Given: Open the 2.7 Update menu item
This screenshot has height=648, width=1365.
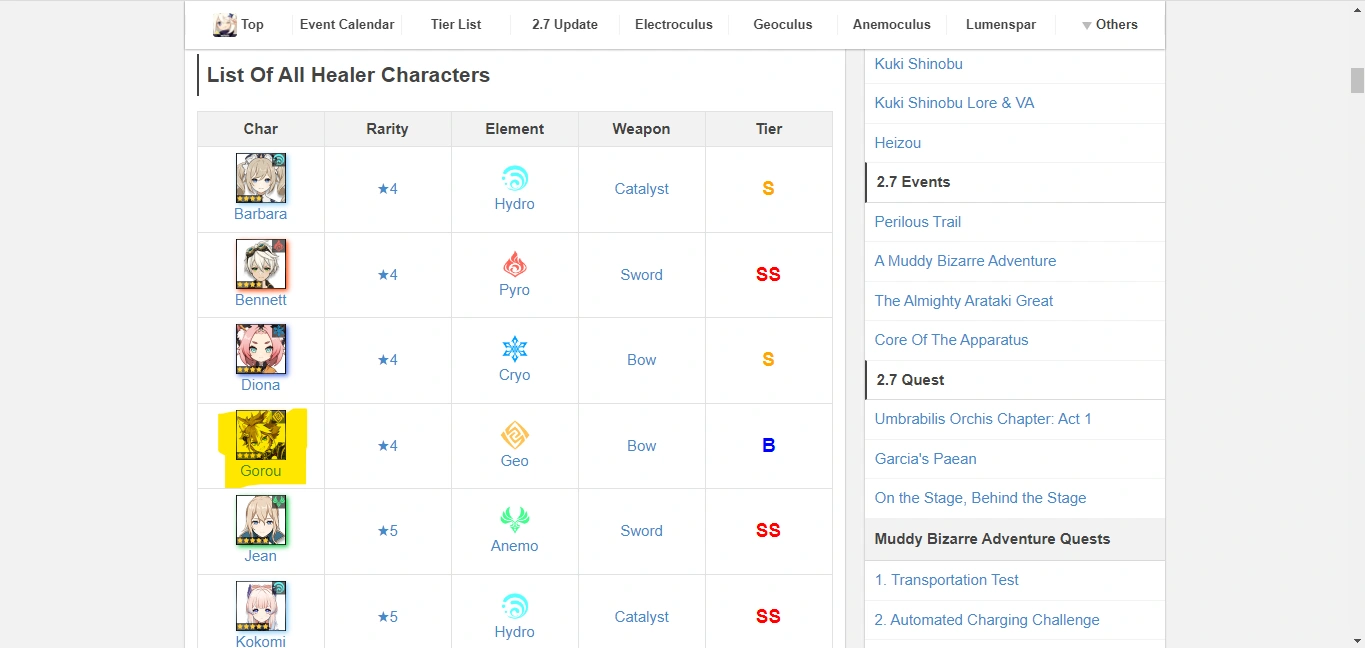Looking at the screenshot, I should (565, 25).
